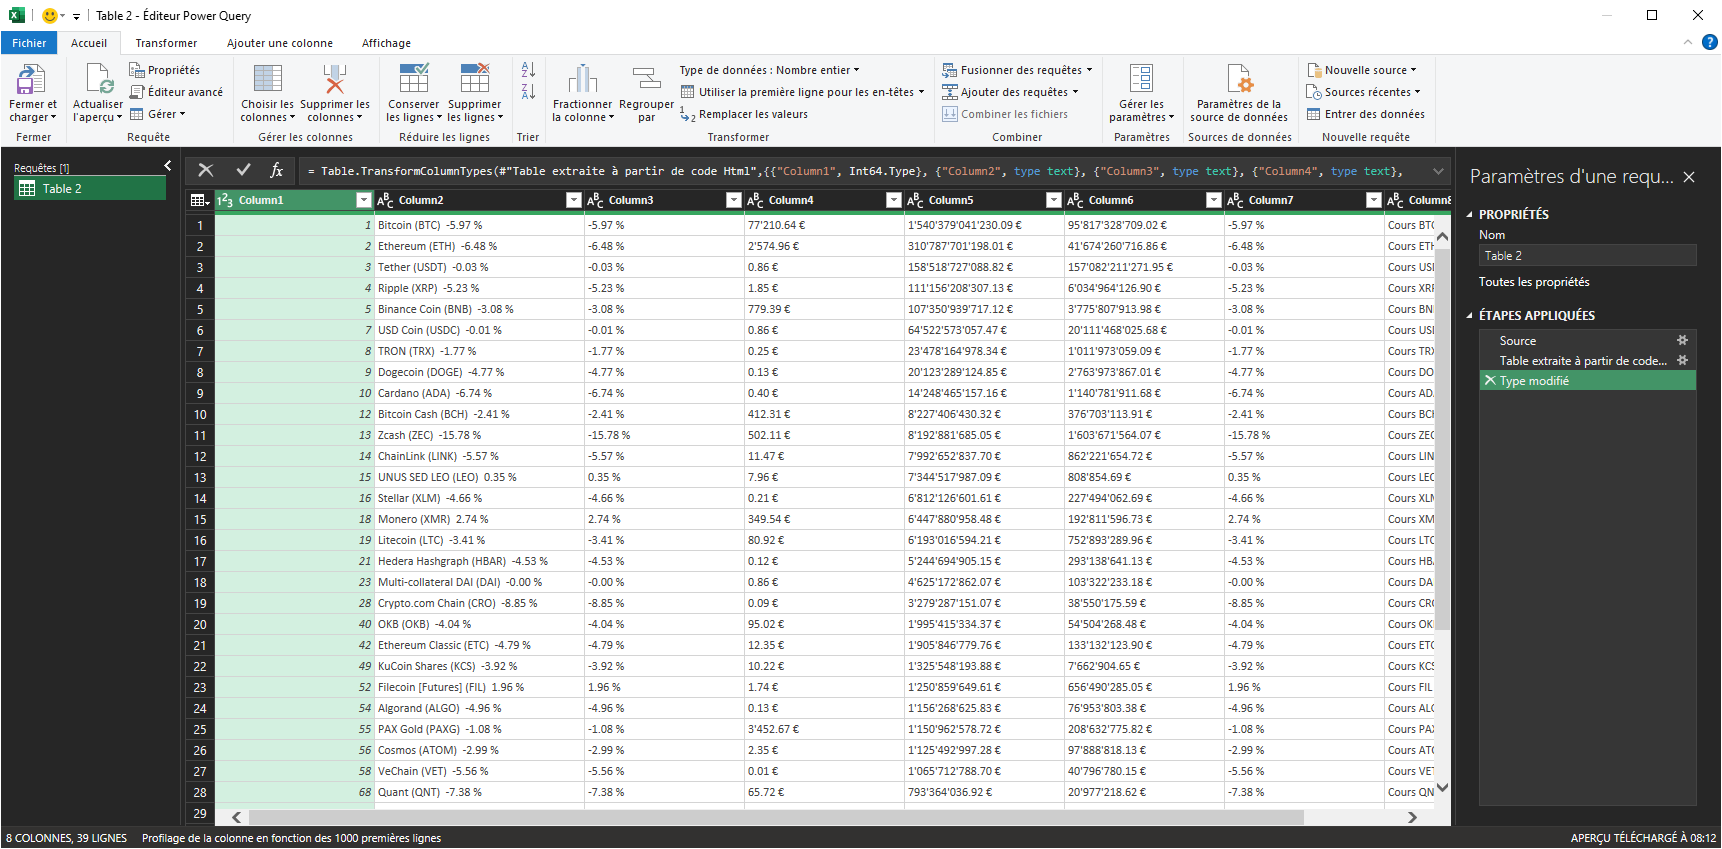Viewport: 1722px width, 849px height.
Task: Confirm the formula with the checkmark
Action: (x=243, y=170)
